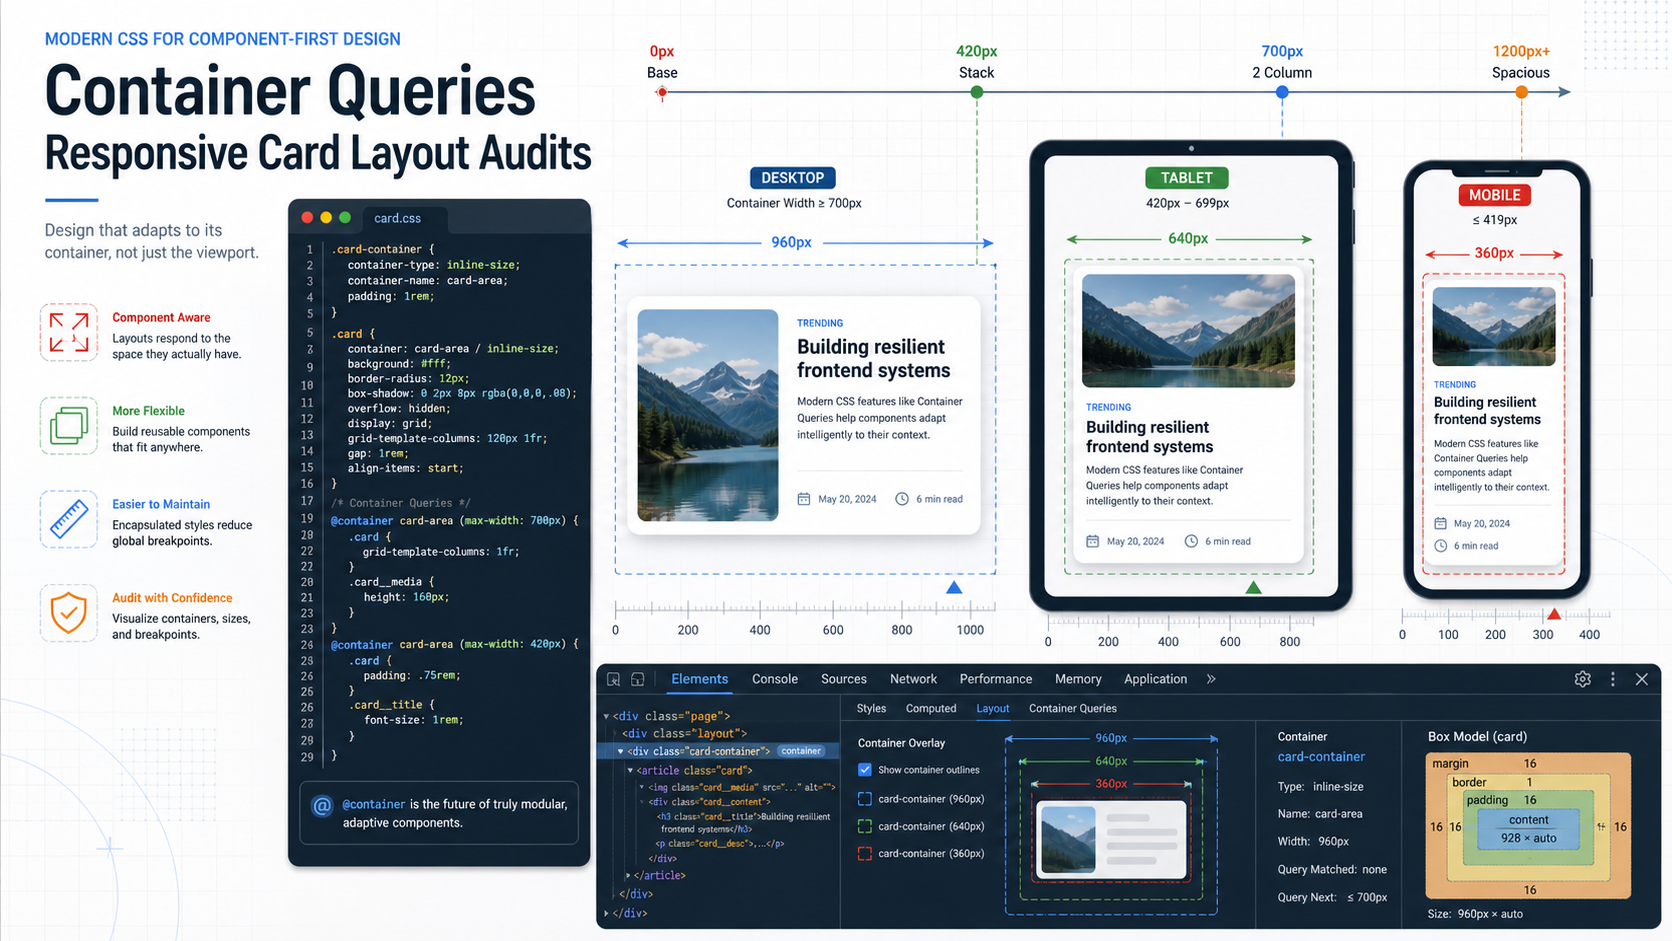Select the Container Queries sub-tab

(x=1073, y=708)
